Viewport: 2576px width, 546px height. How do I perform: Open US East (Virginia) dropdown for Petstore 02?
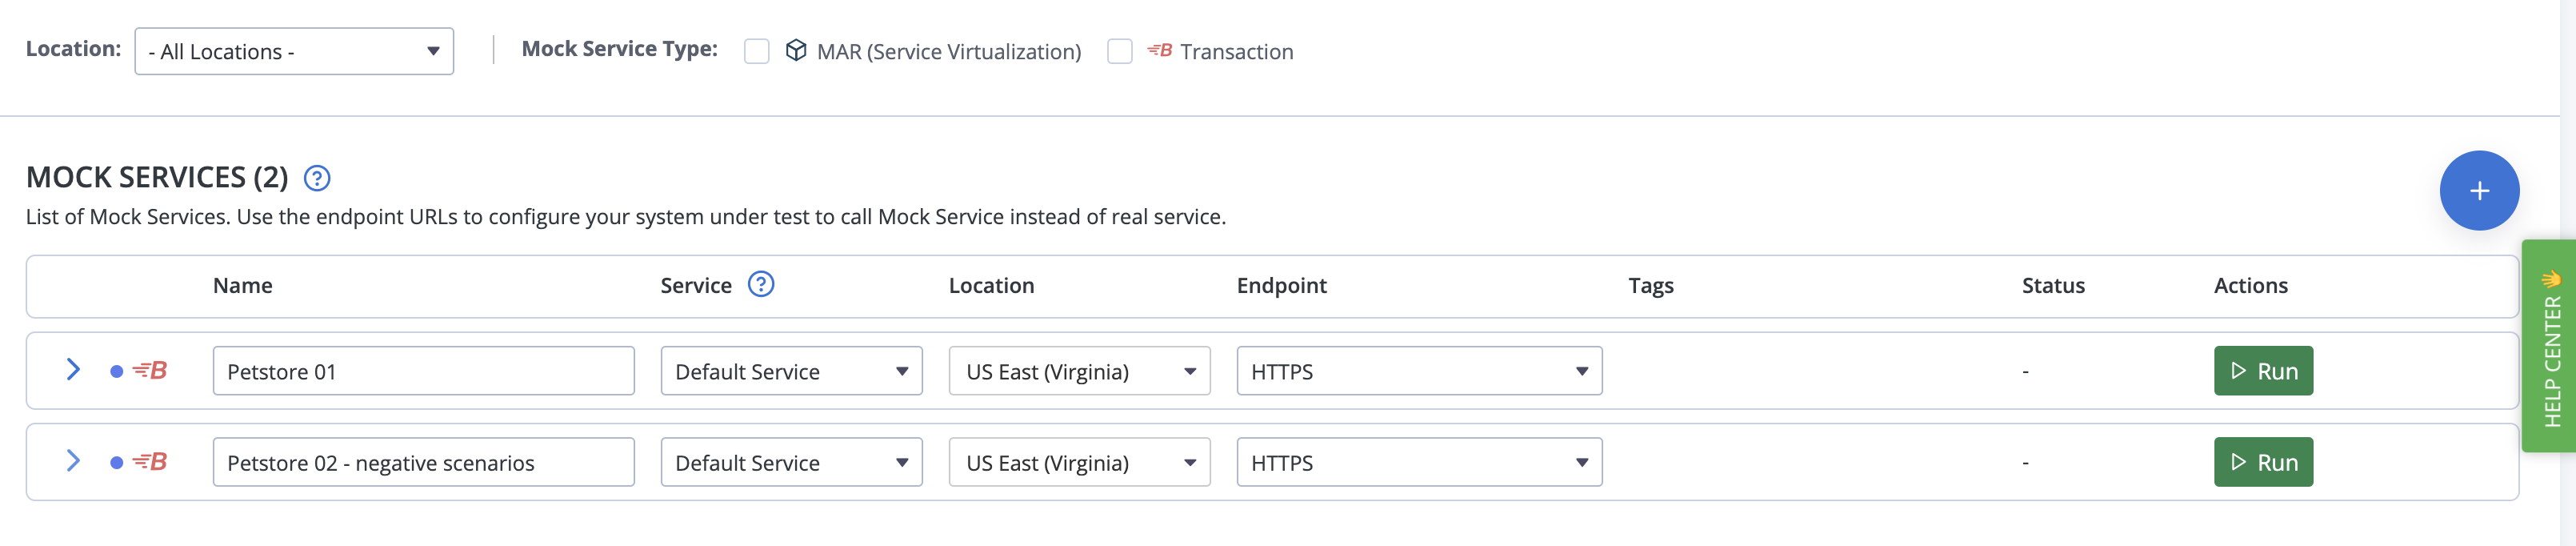1079,462
